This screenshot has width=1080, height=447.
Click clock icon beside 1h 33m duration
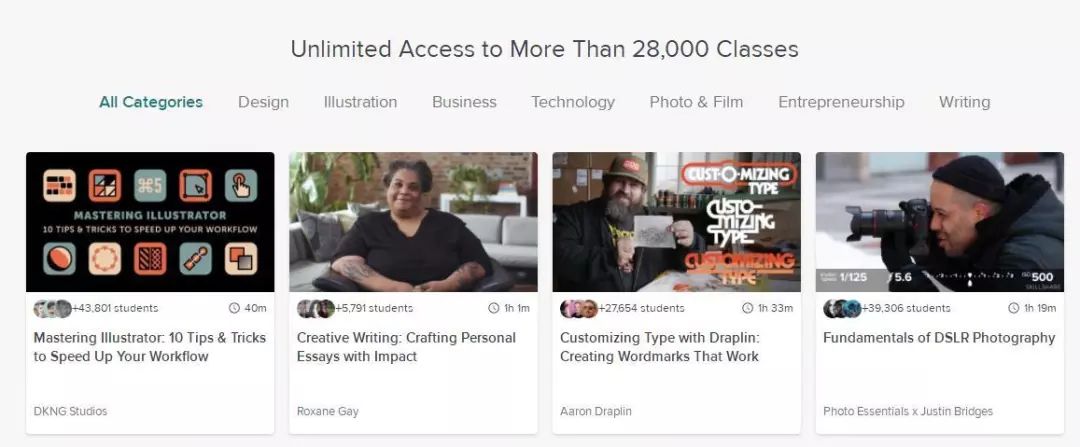click(x=748, y=308)
